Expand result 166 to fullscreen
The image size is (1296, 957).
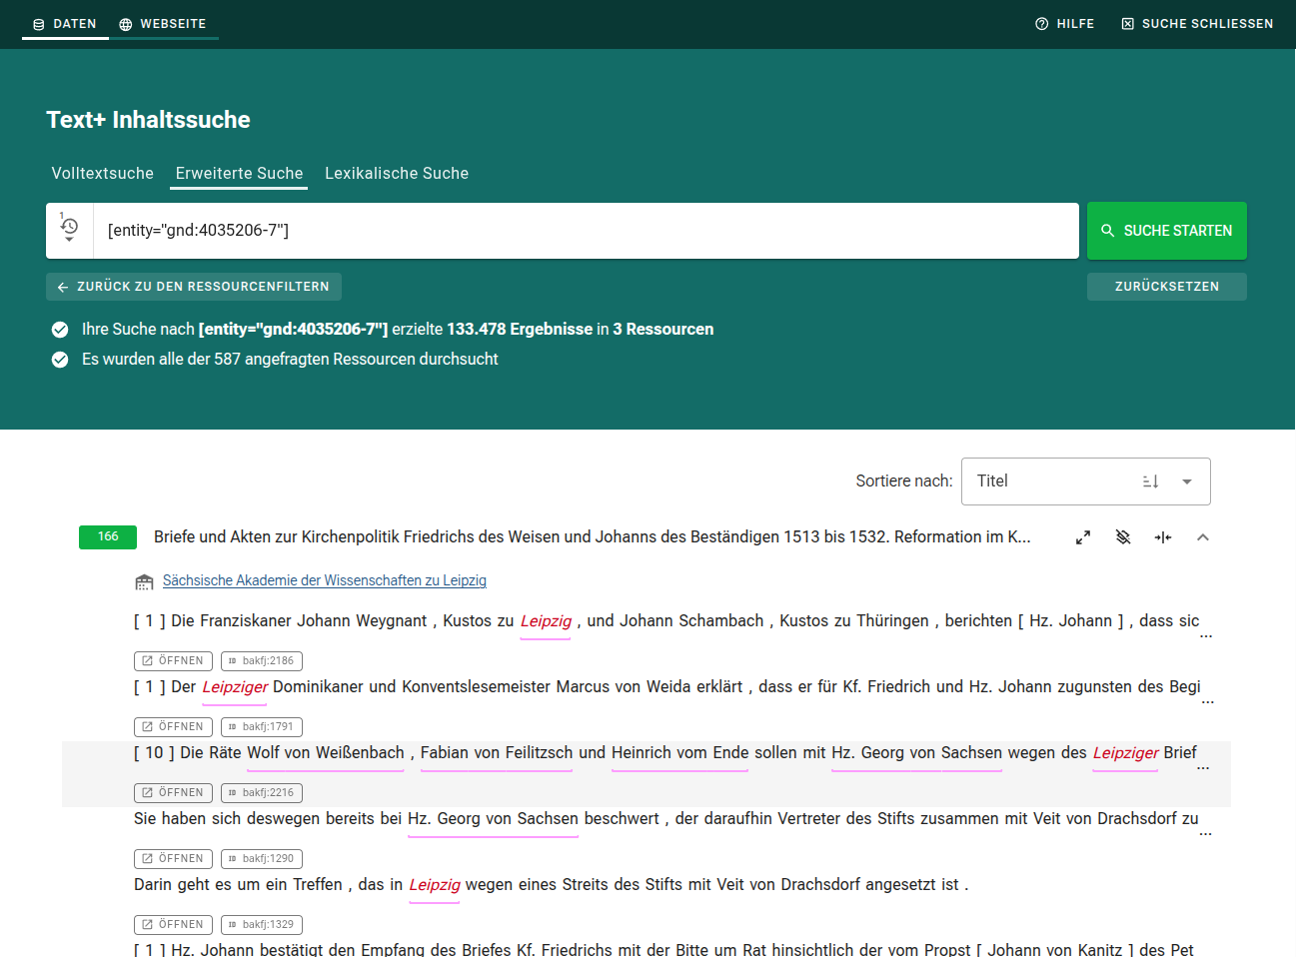click(x=1083, y=537)
